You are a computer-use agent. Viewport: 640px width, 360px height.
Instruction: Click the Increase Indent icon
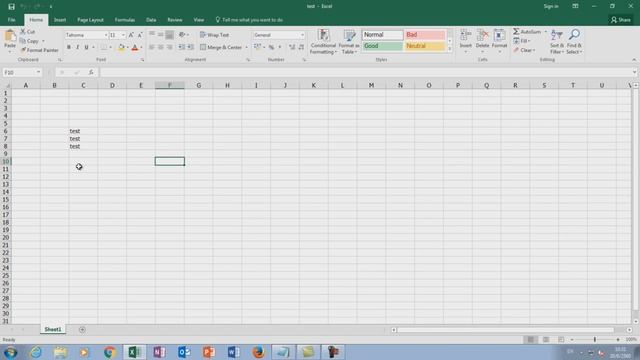[x=190, y=47]
